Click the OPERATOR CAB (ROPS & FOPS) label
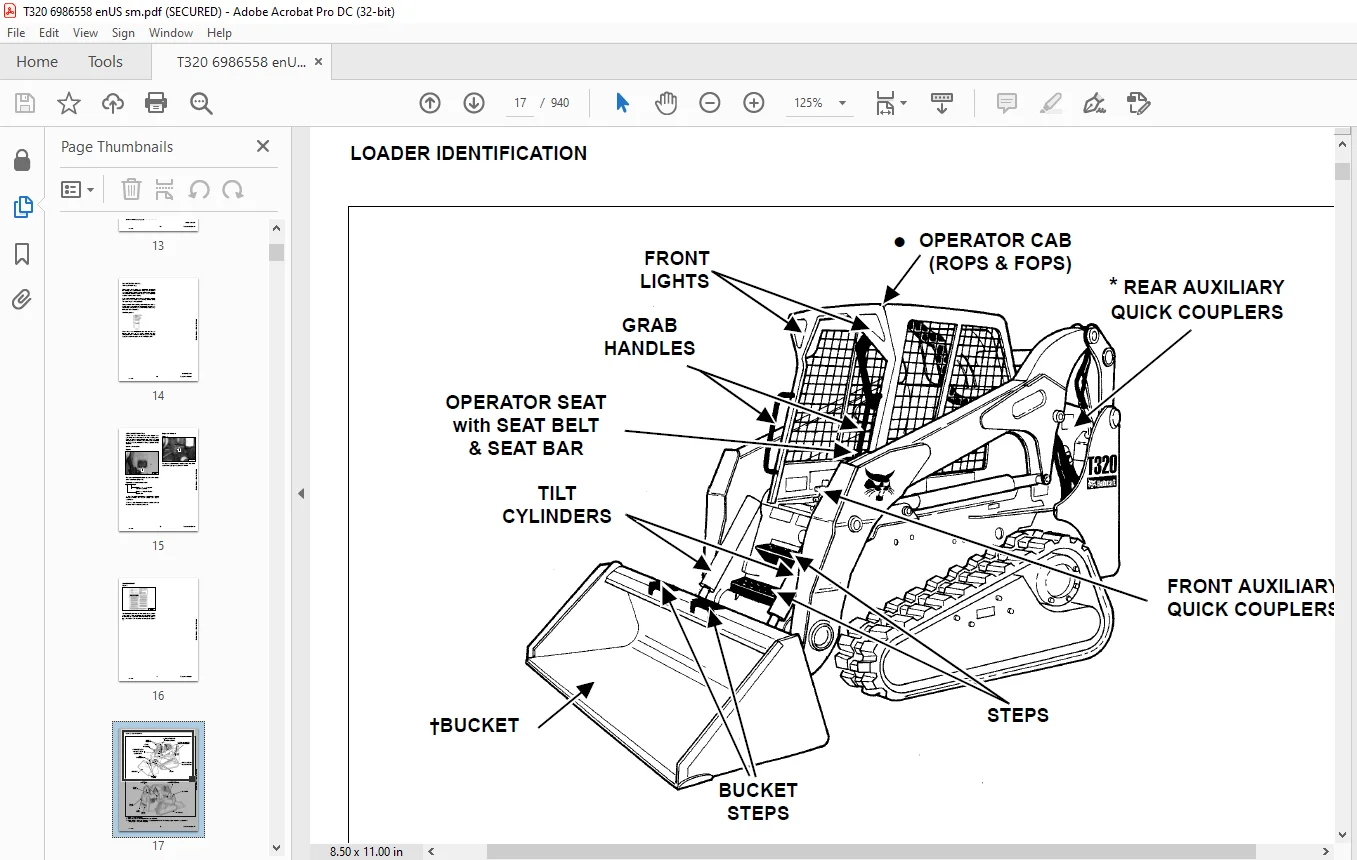 995,252
